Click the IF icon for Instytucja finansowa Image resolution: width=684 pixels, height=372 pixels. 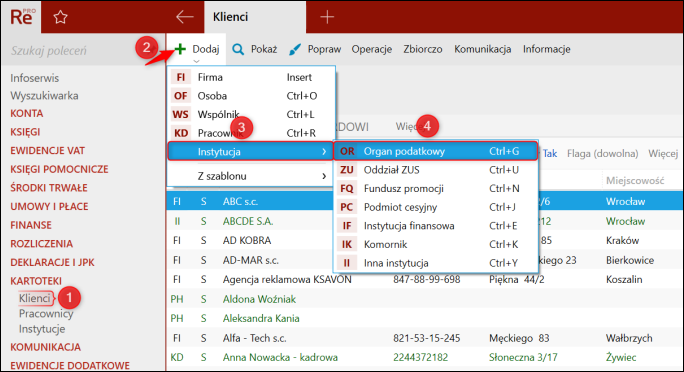tap(347, 226)
